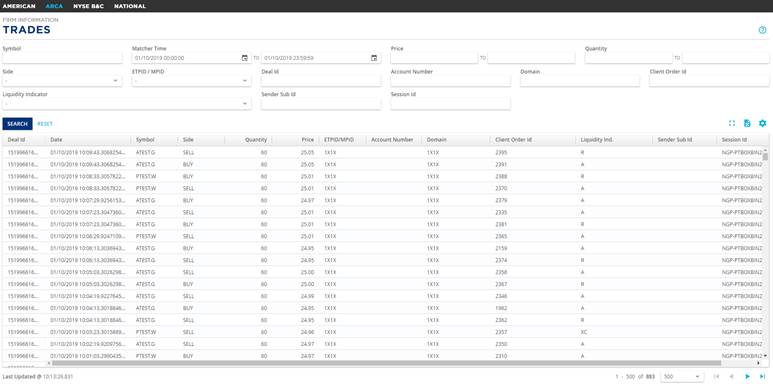
Task: Go to previous page of results
Action: click(x=732, y=377)
